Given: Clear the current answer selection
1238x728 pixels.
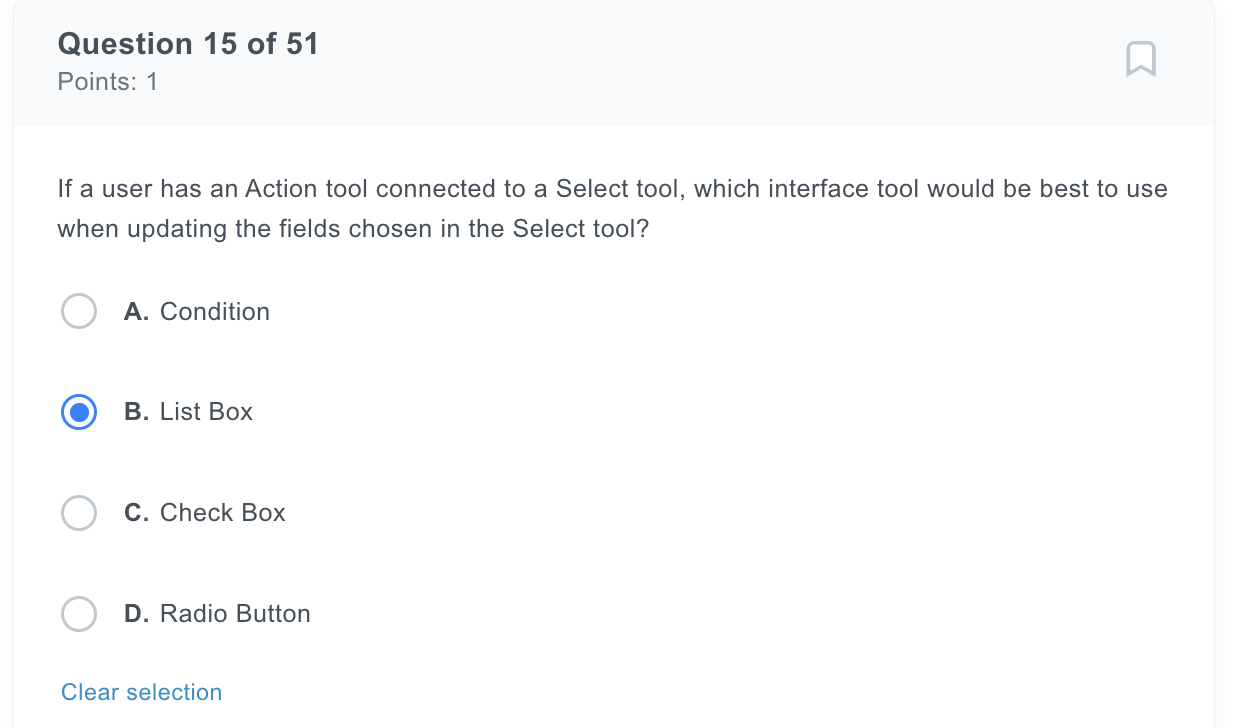Looking at the screenshot, I should coord(142,692).
